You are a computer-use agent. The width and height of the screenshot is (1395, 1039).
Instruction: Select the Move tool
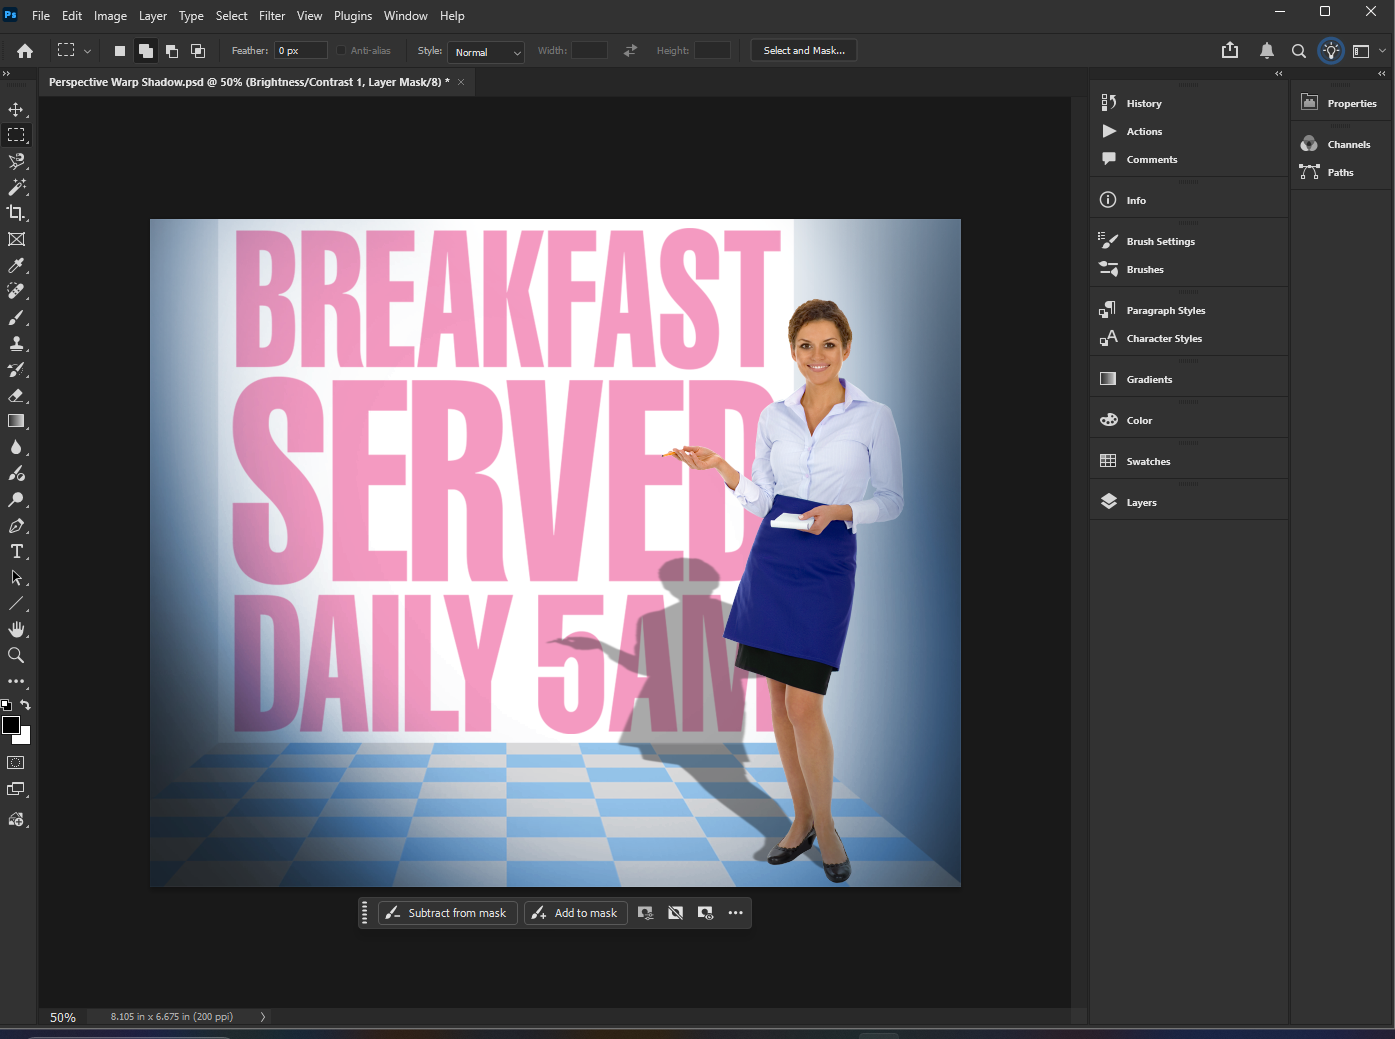click(16, 109)
